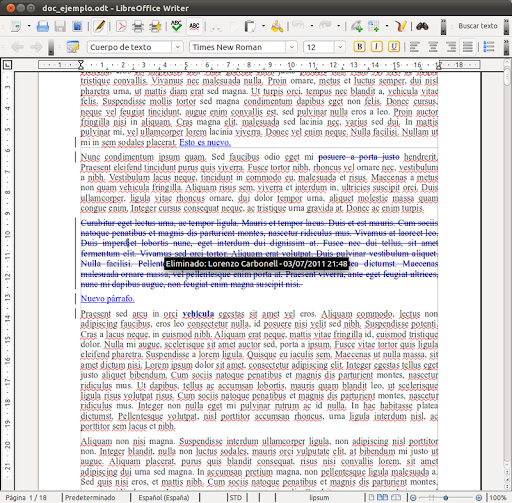This screenshot has height=503, width=512.
Task: Open the Undo history dropdown arrow
Action: (x=312, y=26)
